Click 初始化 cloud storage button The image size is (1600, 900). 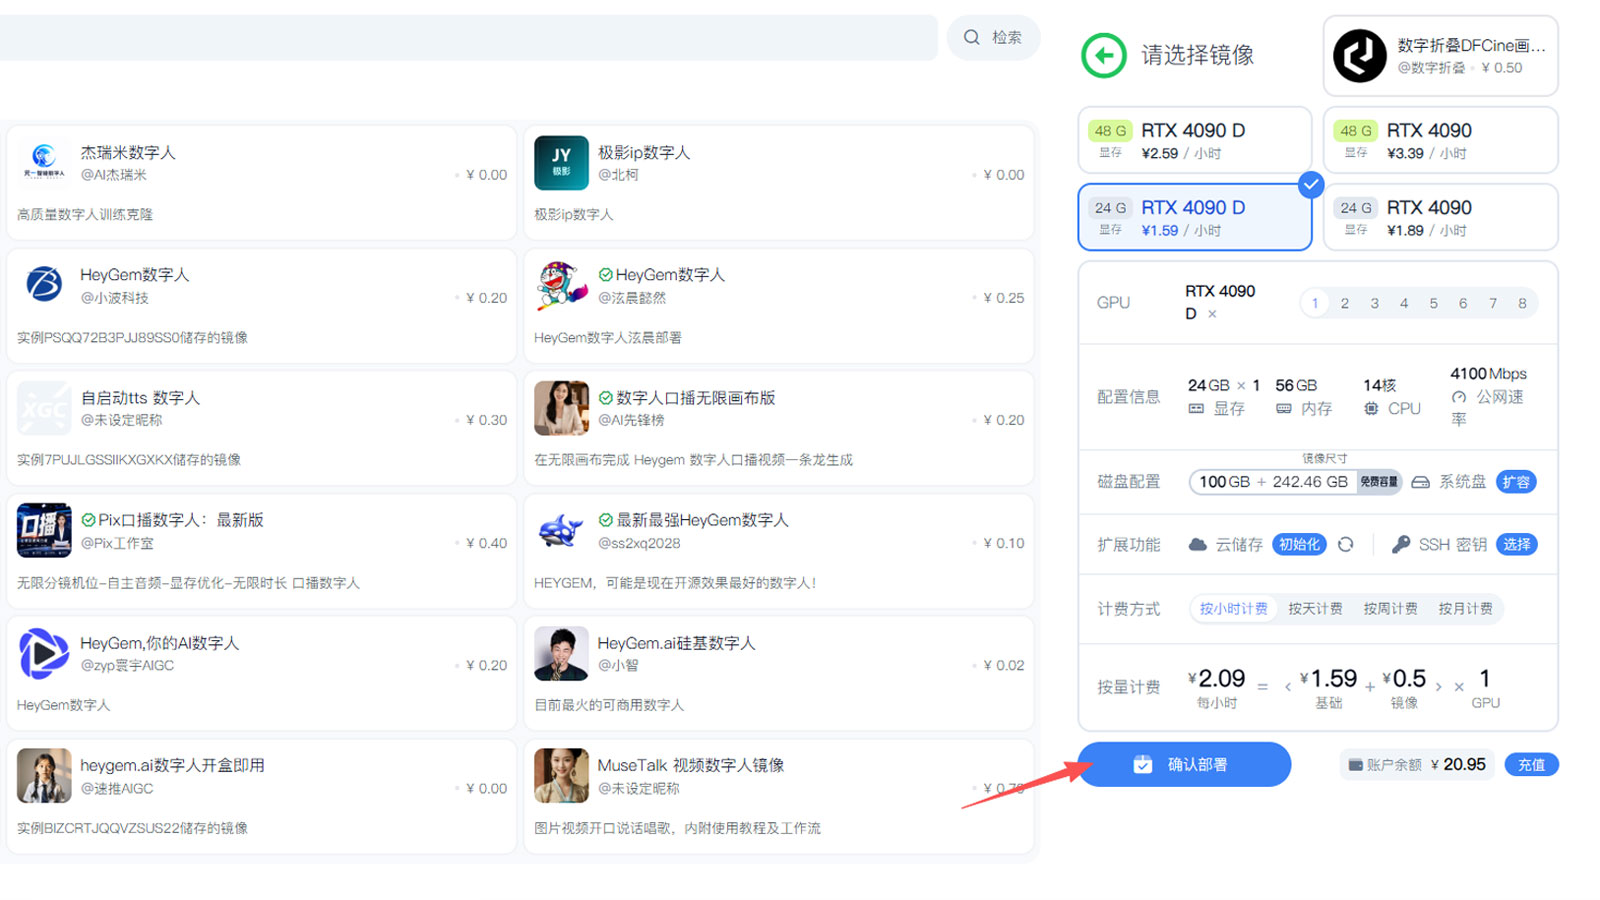pyautogui.click(x=1299, y=544)
